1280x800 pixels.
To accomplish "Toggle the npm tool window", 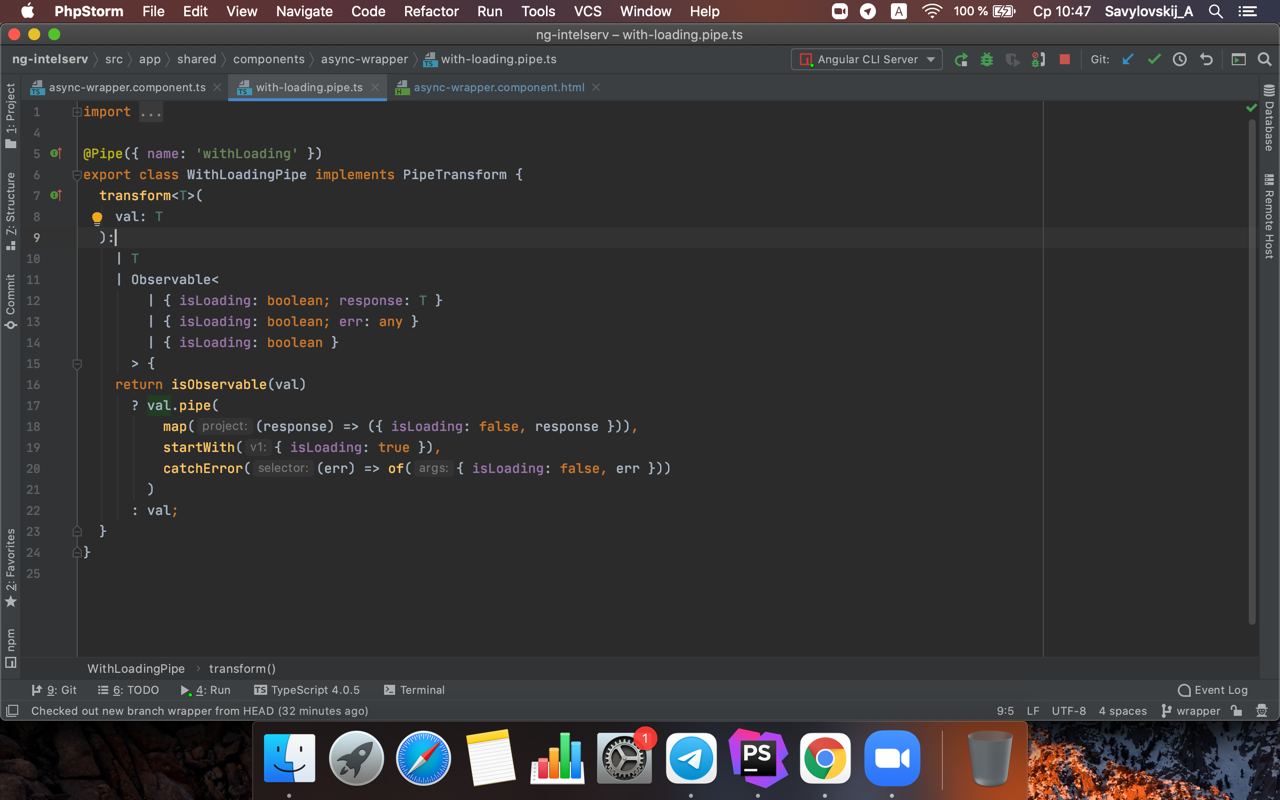I will click(x=11, y=648).
